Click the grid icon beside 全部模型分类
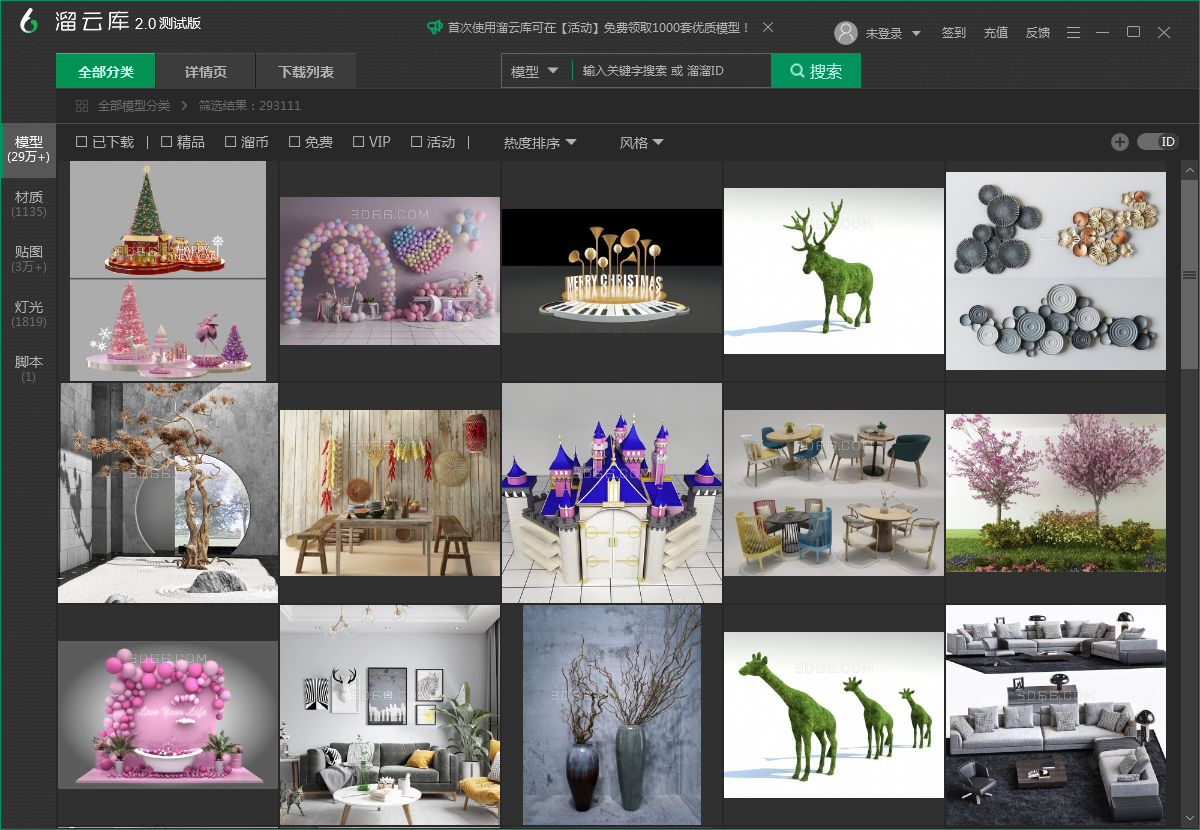Image resolution: width=1200 pixels, height=830 pixels. [82, 106]
